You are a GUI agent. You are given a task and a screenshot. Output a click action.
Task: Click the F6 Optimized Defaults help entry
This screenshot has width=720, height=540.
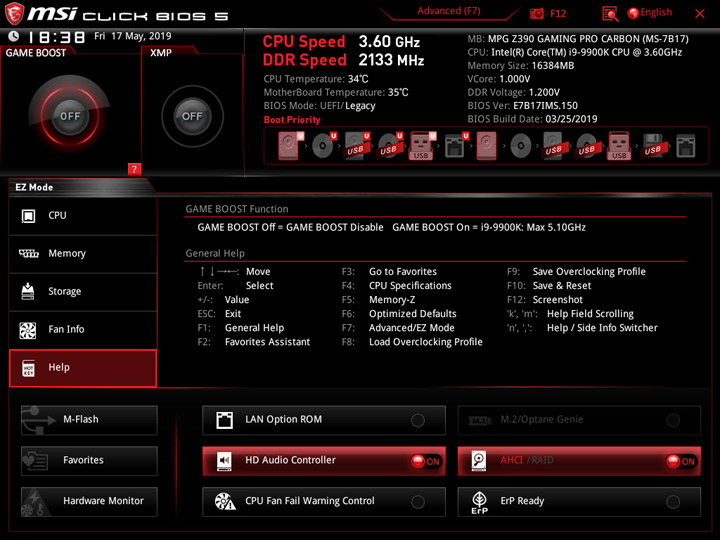pyautogui.click(x=399, y=314)
